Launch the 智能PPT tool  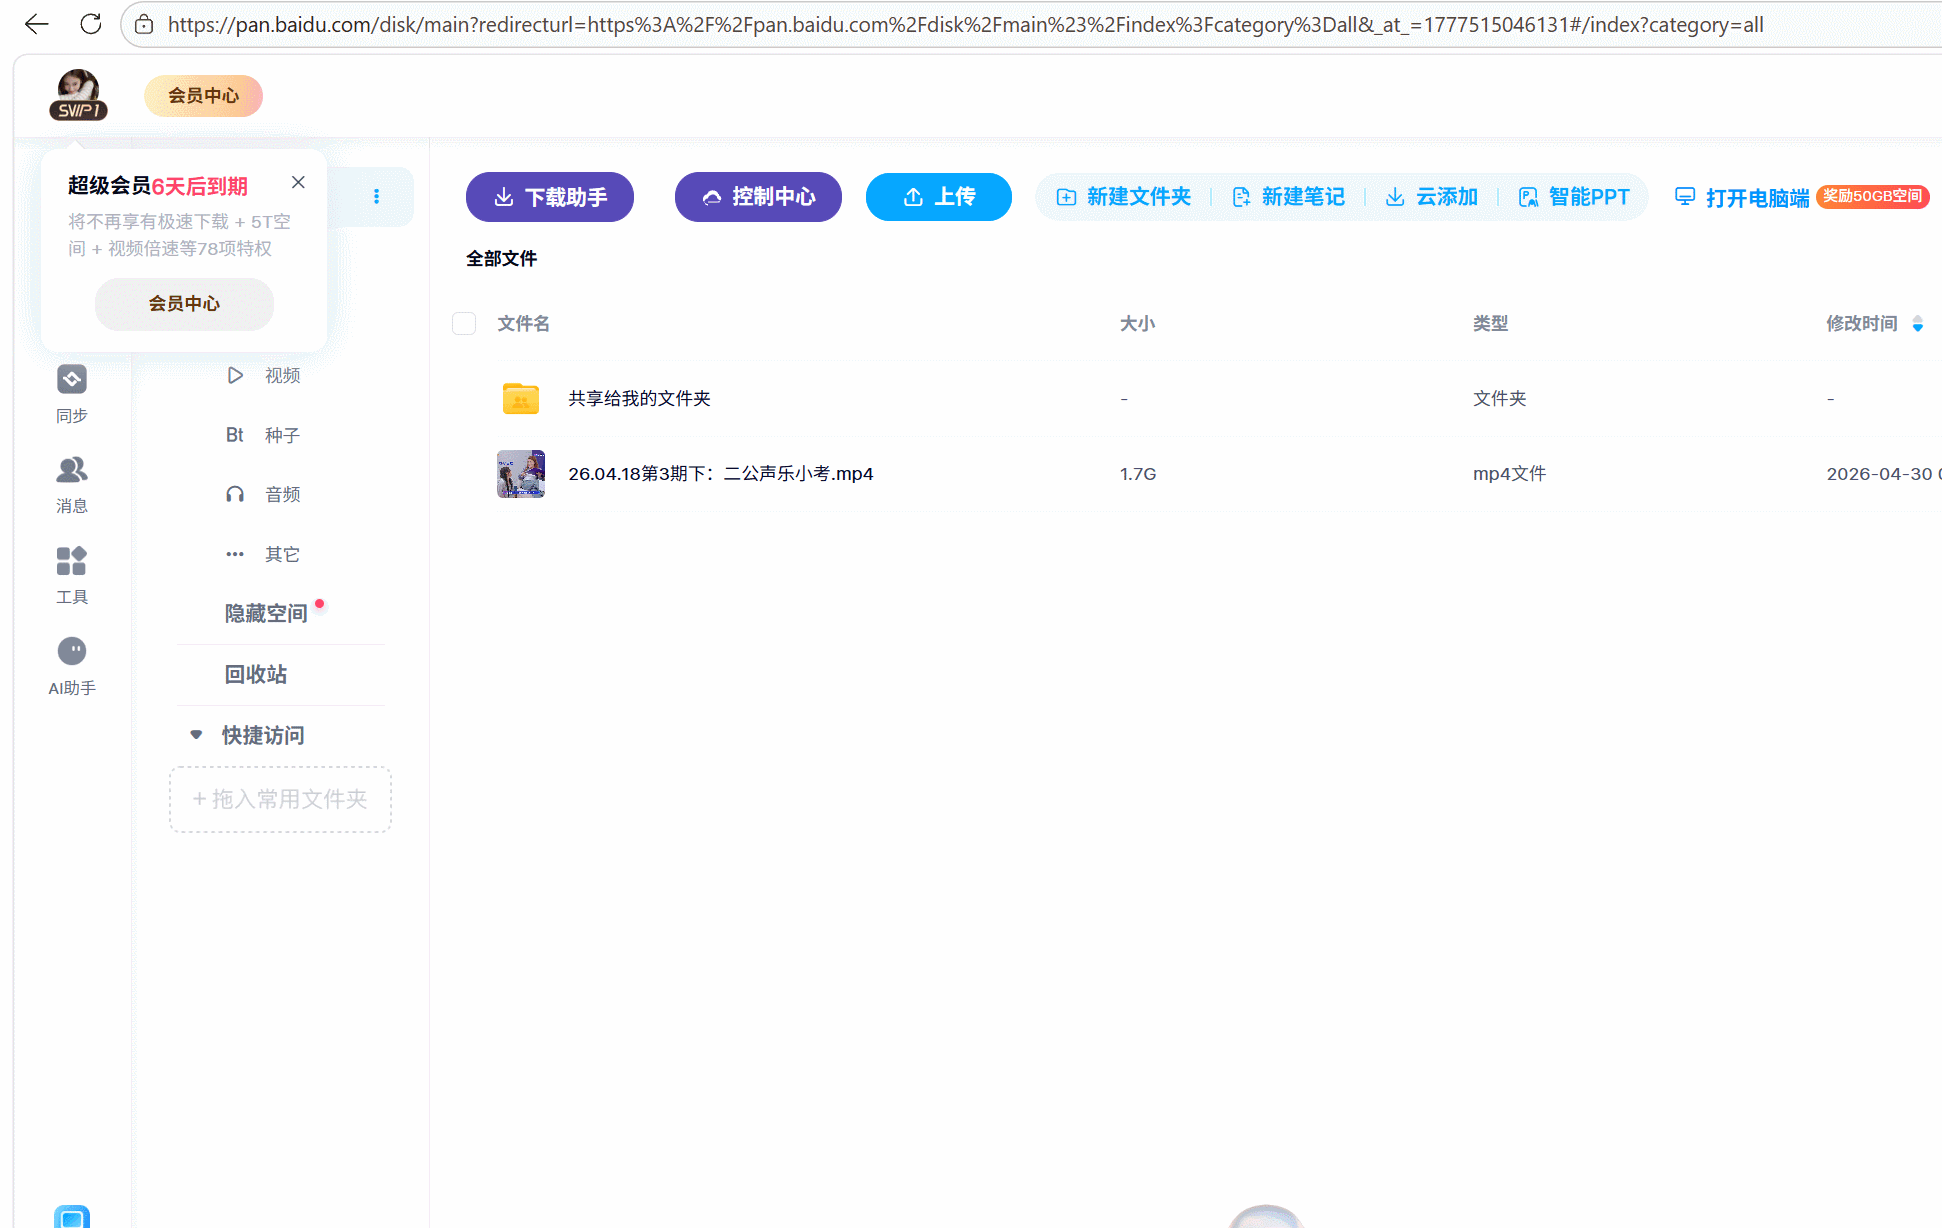(1574, 197)
